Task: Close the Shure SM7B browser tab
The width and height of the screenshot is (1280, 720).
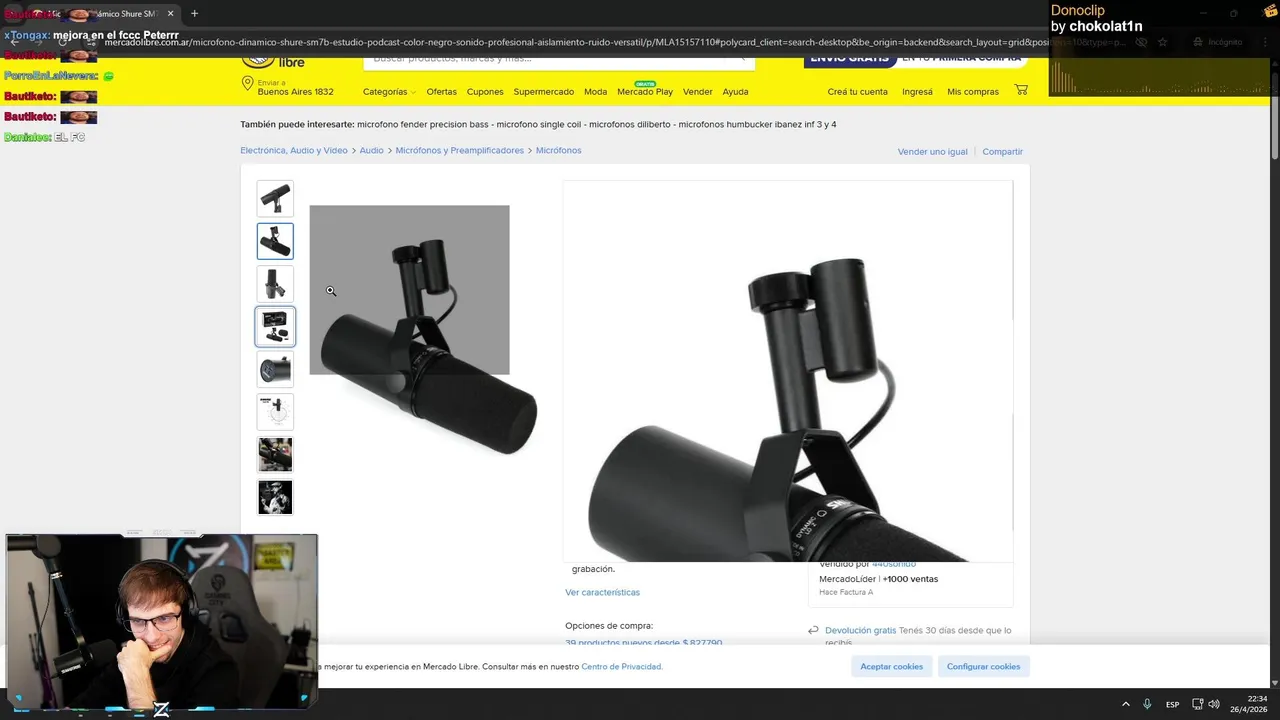Action: coord(170,14)
